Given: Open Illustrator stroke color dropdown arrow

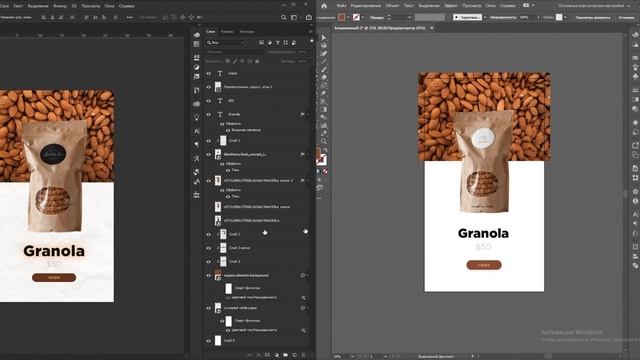Looking at the screenshot, I should [363, 17].
